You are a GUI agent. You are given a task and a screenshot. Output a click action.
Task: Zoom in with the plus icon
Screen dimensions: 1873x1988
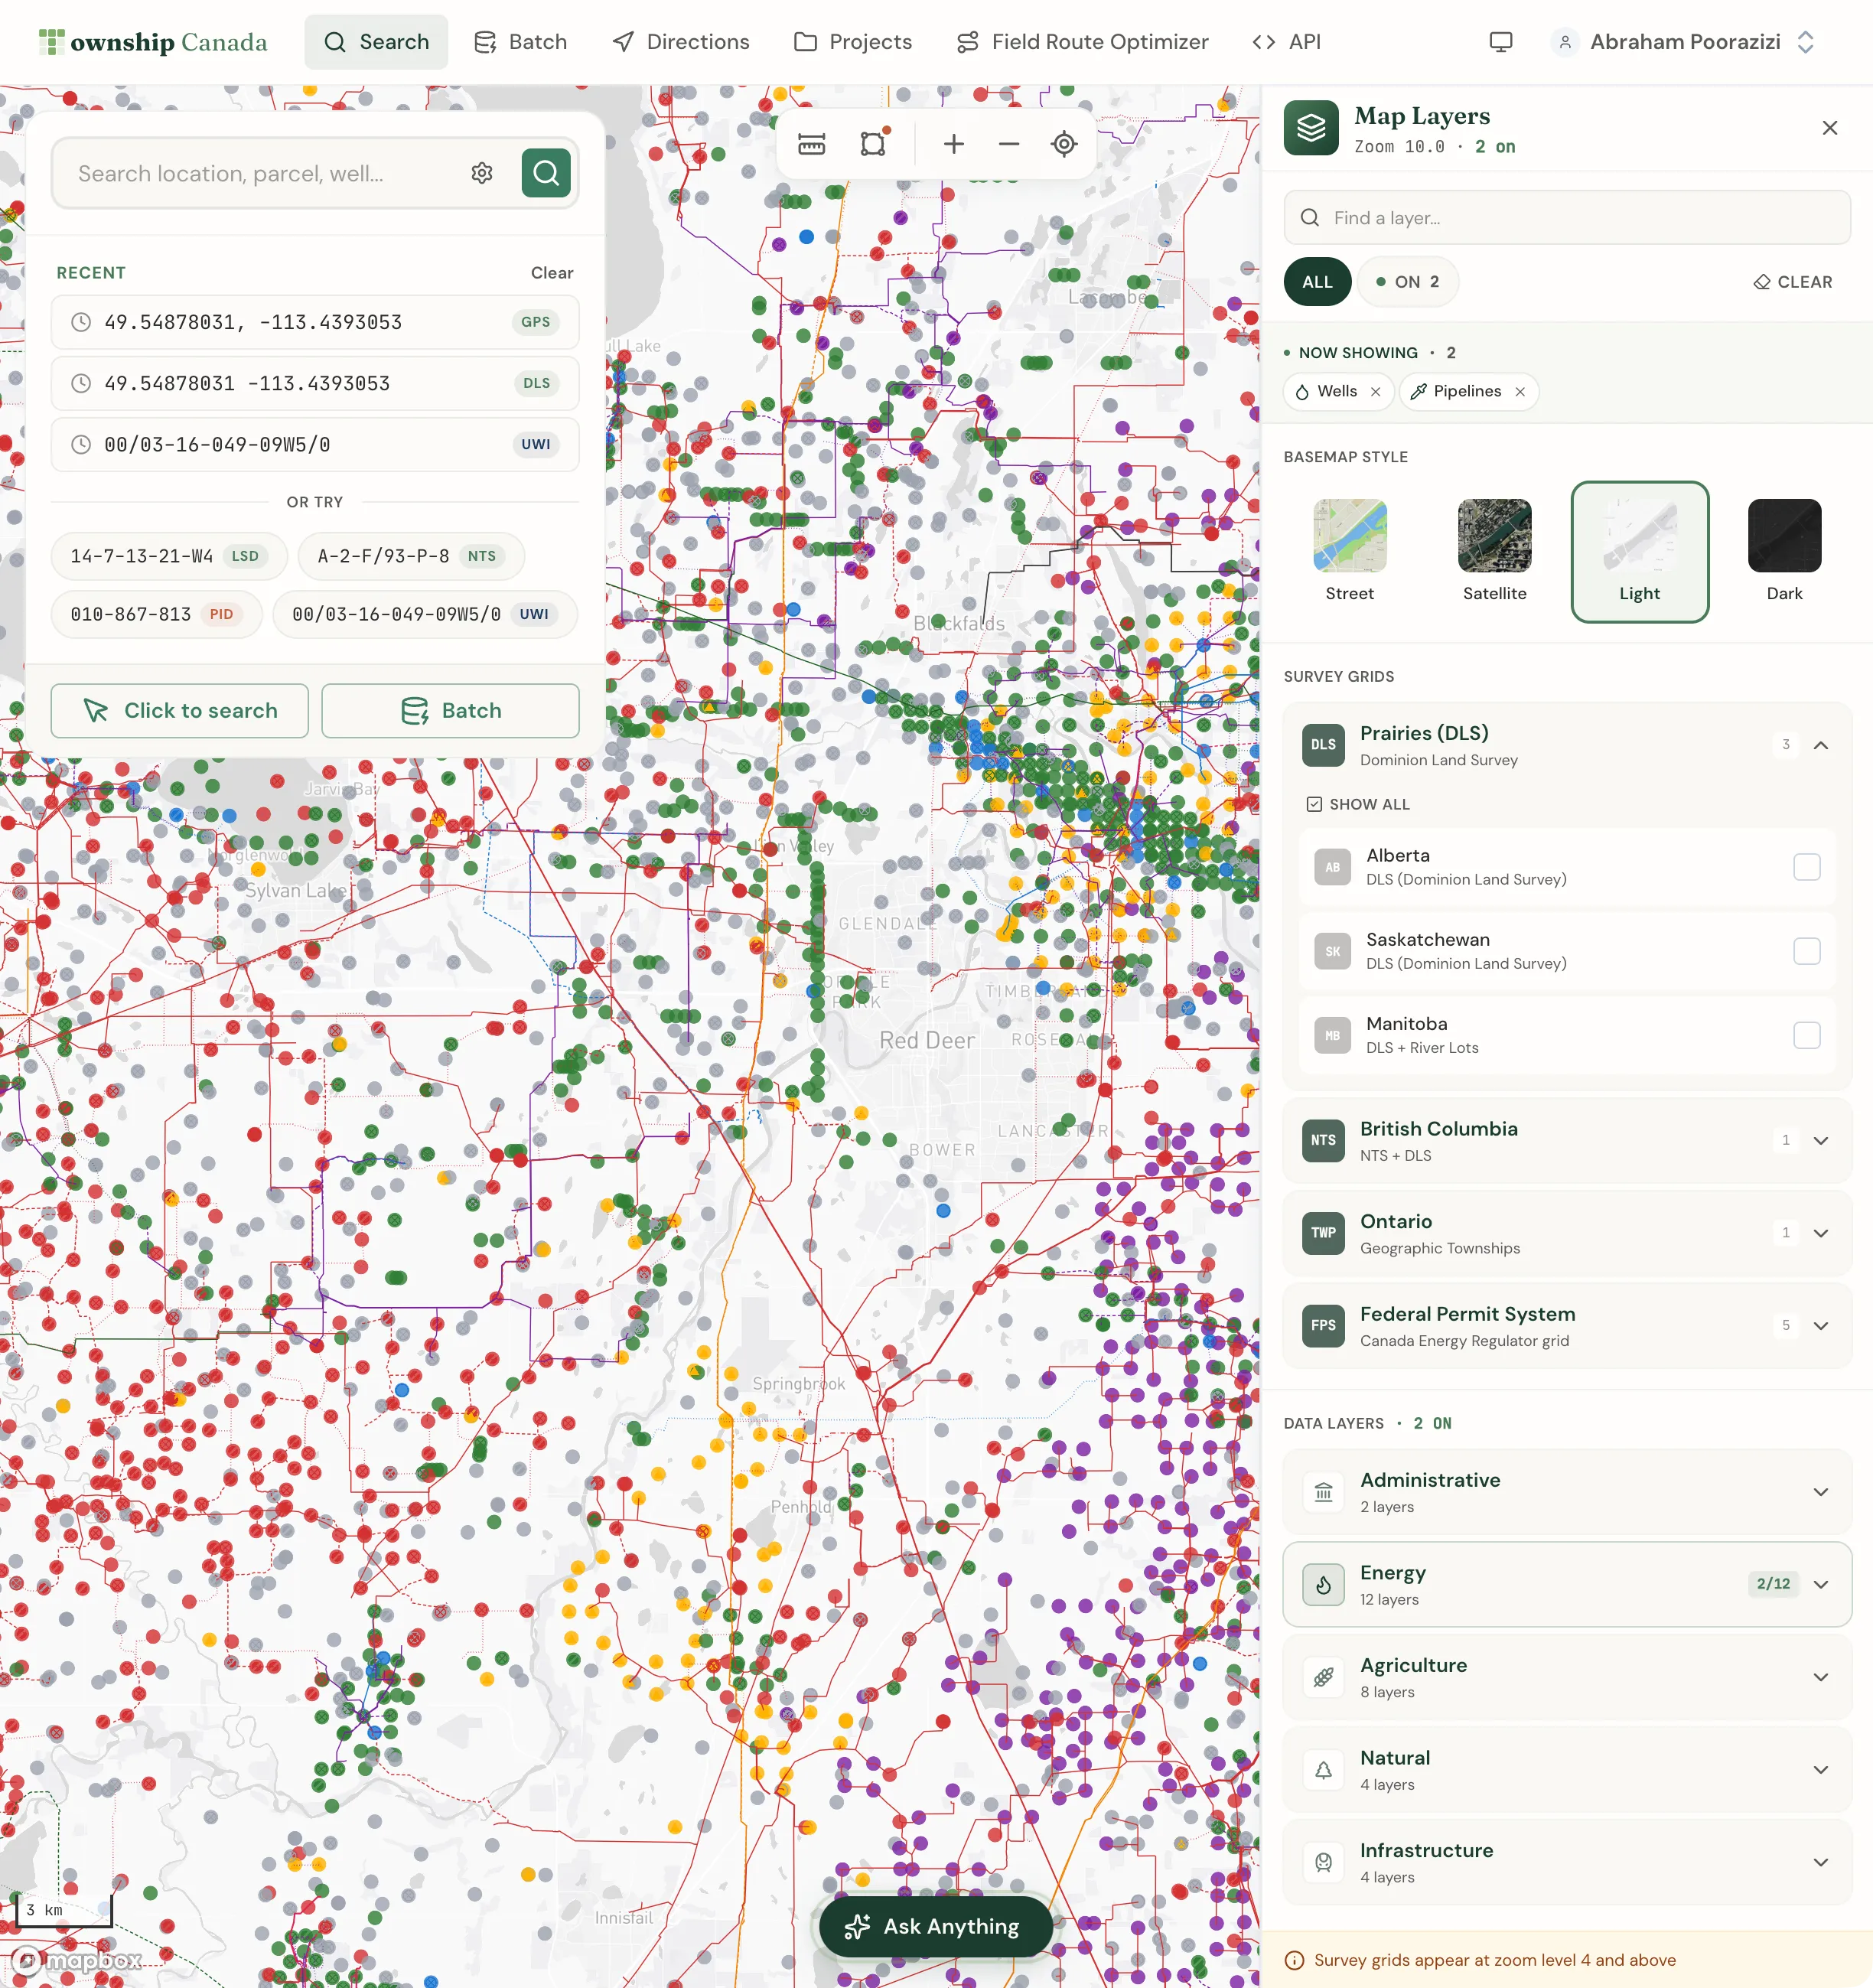(954, 144)
